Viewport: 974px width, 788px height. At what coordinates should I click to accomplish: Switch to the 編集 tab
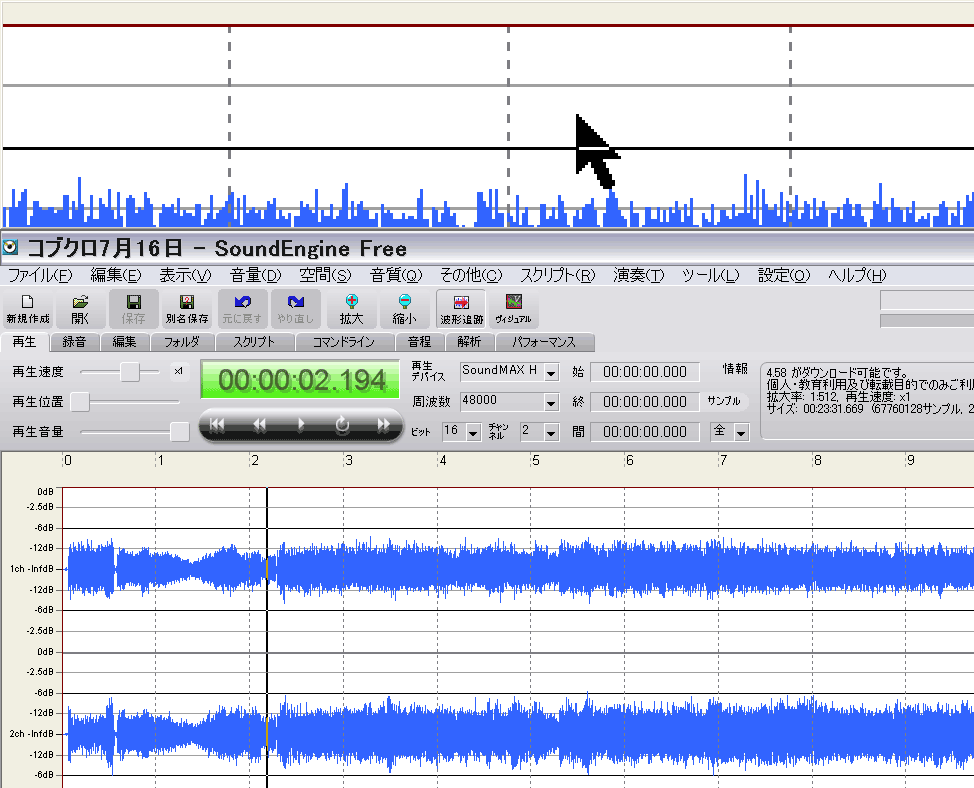124,342
